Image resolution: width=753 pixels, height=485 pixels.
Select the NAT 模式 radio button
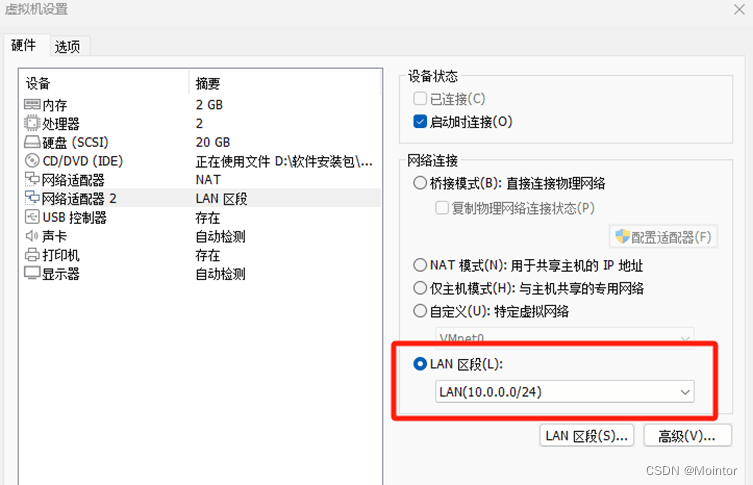[x=420, y=266]
